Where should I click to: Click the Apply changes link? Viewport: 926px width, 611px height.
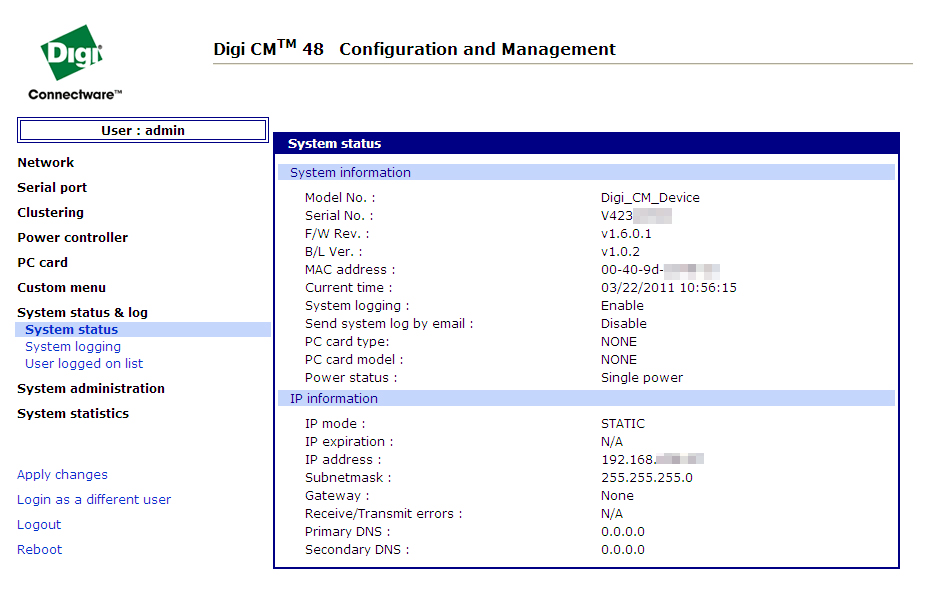coord(62,475)
